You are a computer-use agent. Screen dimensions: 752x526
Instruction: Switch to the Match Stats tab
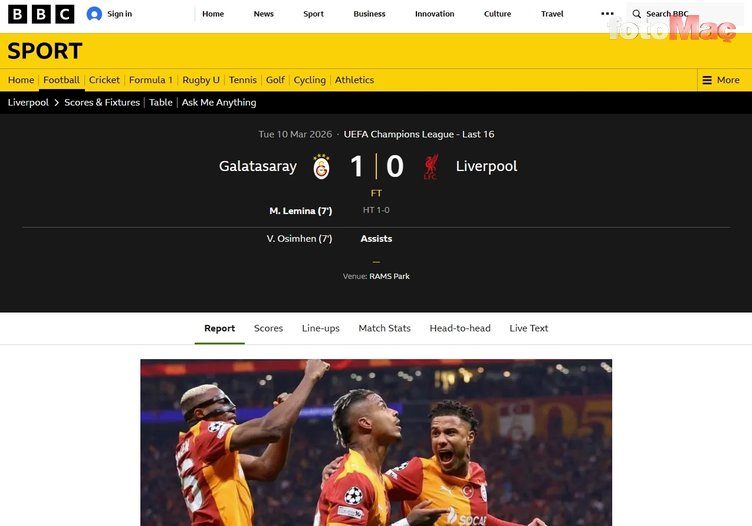pyautogui.click(x=385, y=328)
